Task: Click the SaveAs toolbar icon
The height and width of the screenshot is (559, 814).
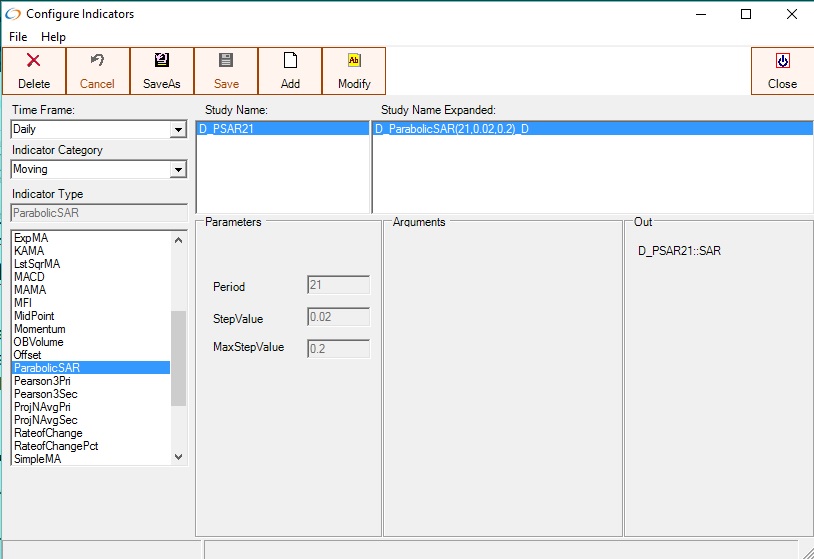Action: click(x=161, y=61)
